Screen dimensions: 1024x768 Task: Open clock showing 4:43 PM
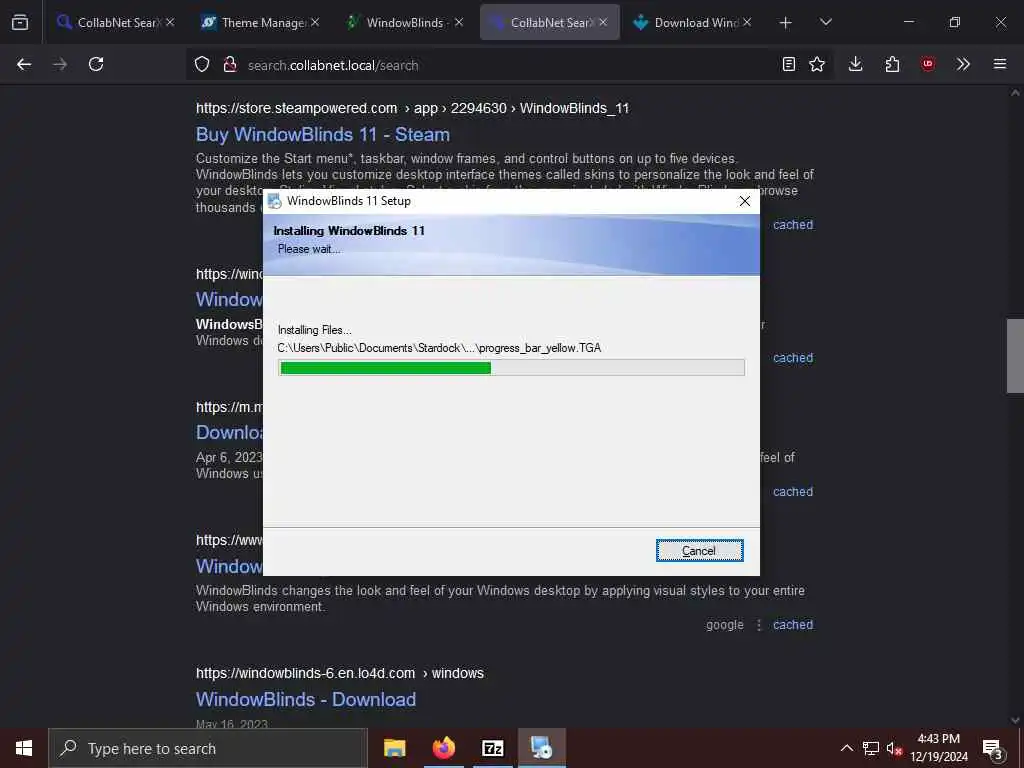click(938, 748)
